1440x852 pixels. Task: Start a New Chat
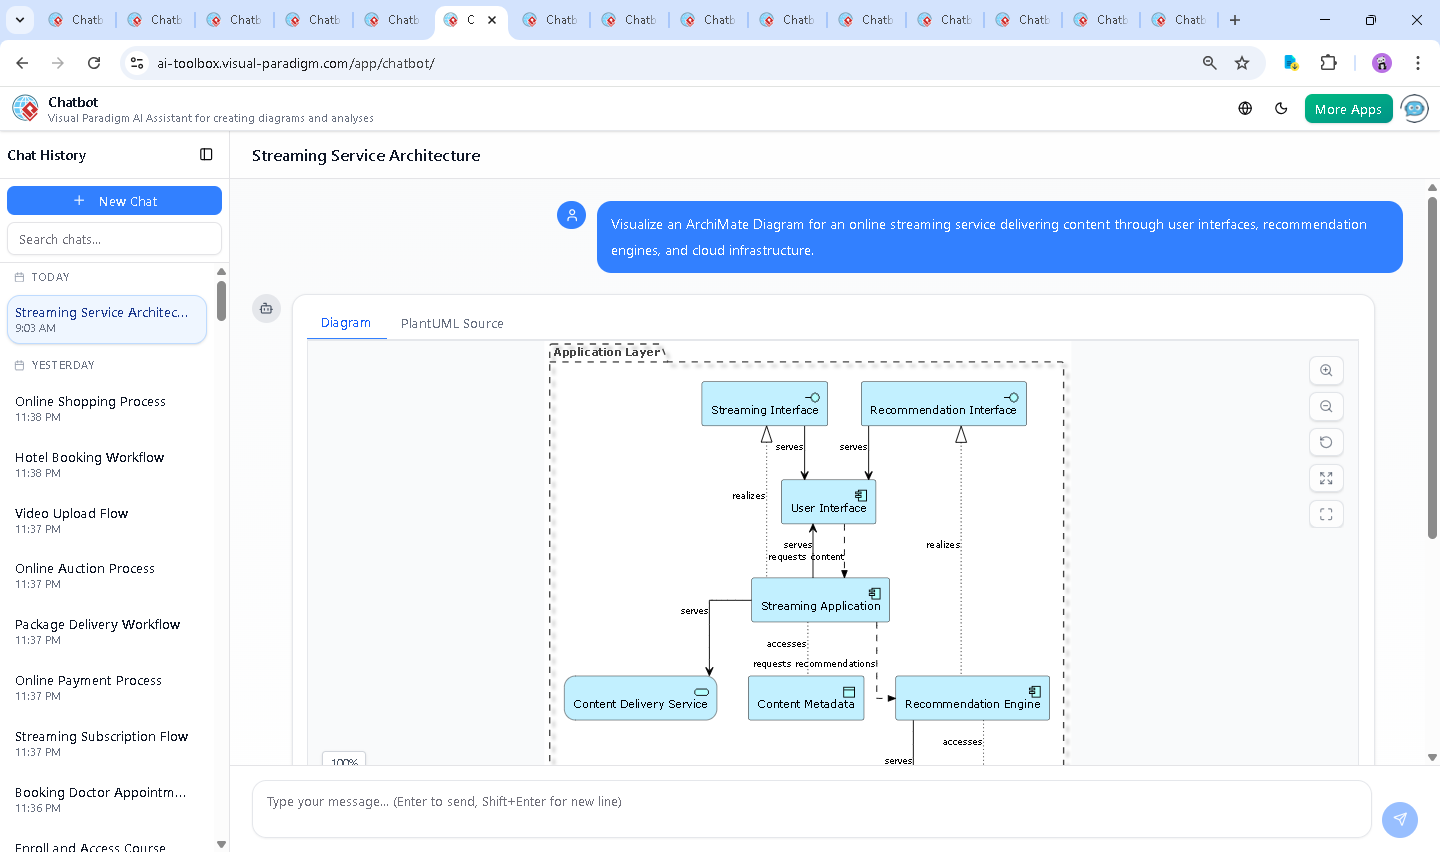[x=114, y=200]
